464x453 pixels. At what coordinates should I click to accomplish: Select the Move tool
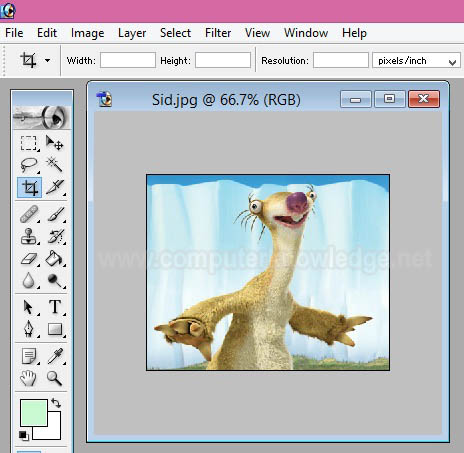(54, 143)
